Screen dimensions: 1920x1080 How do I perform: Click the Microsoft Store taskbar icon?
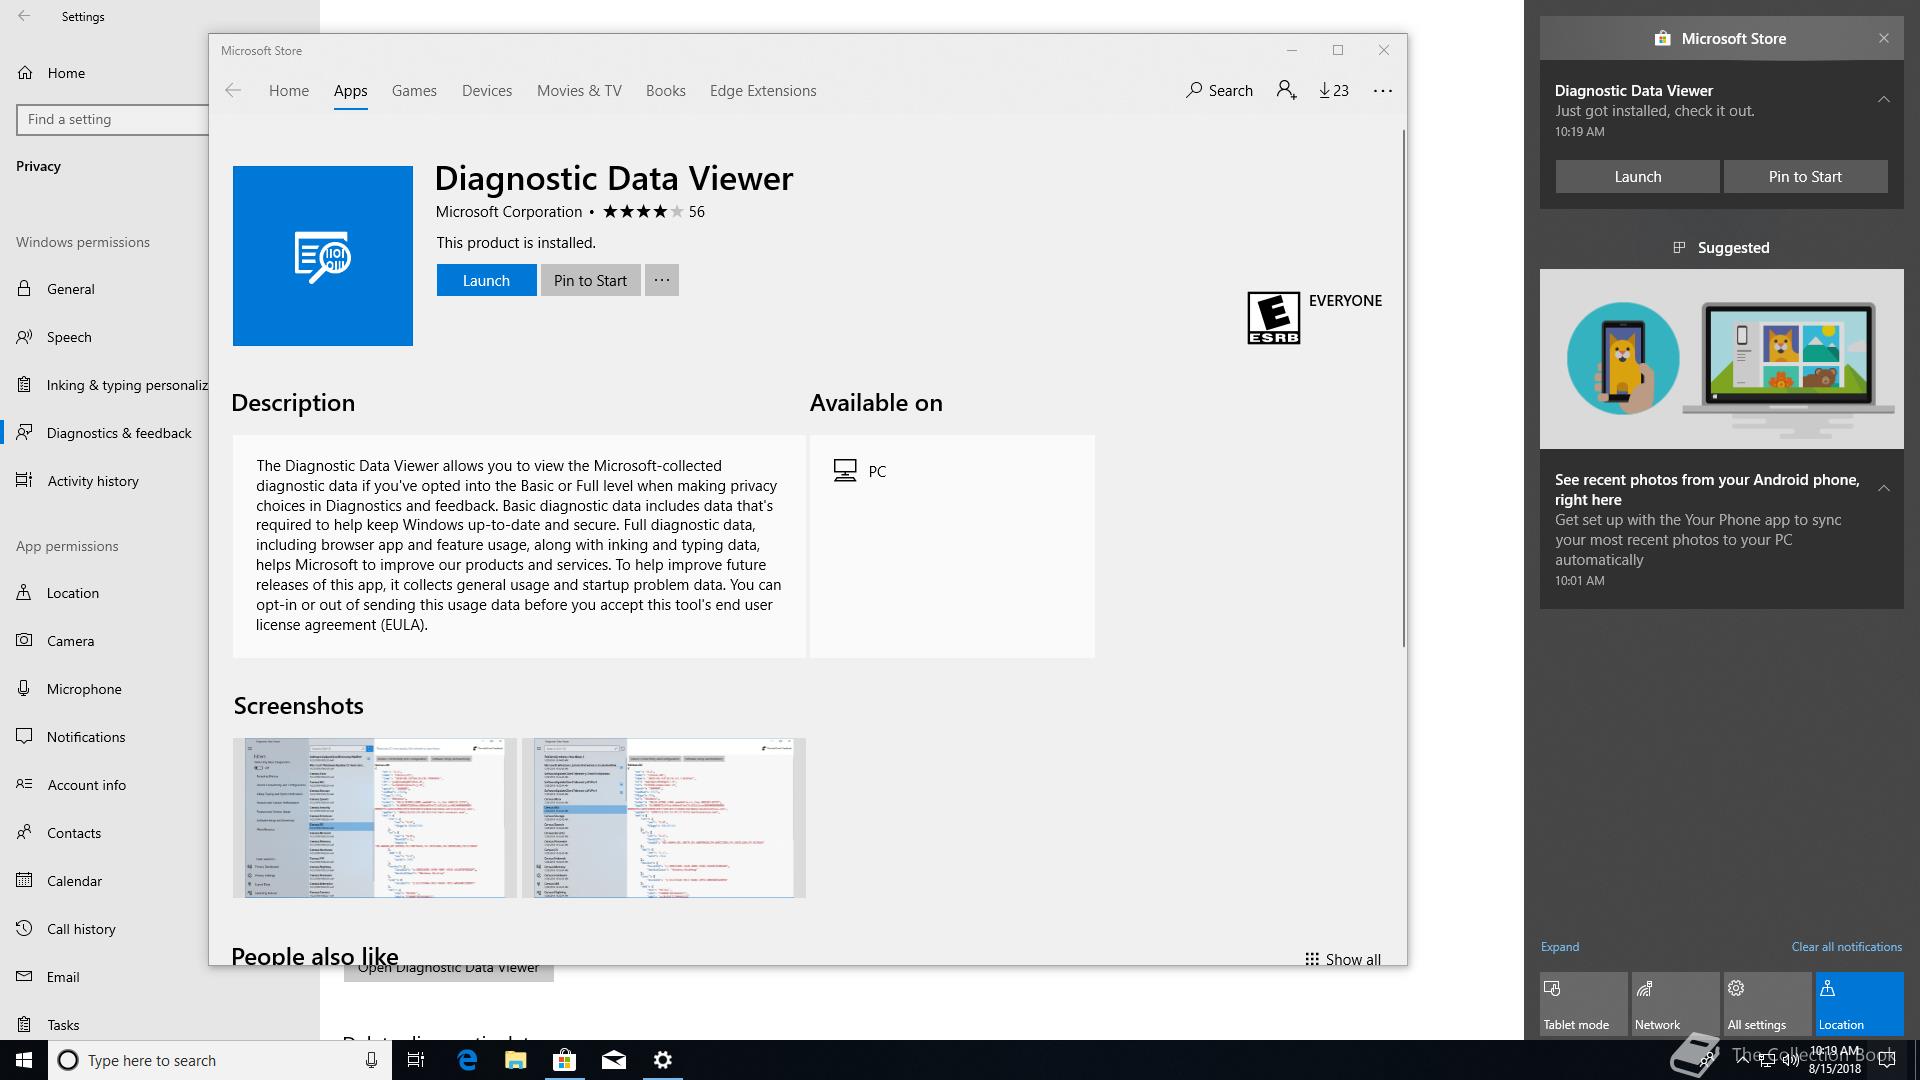(x=565, y=1060)
